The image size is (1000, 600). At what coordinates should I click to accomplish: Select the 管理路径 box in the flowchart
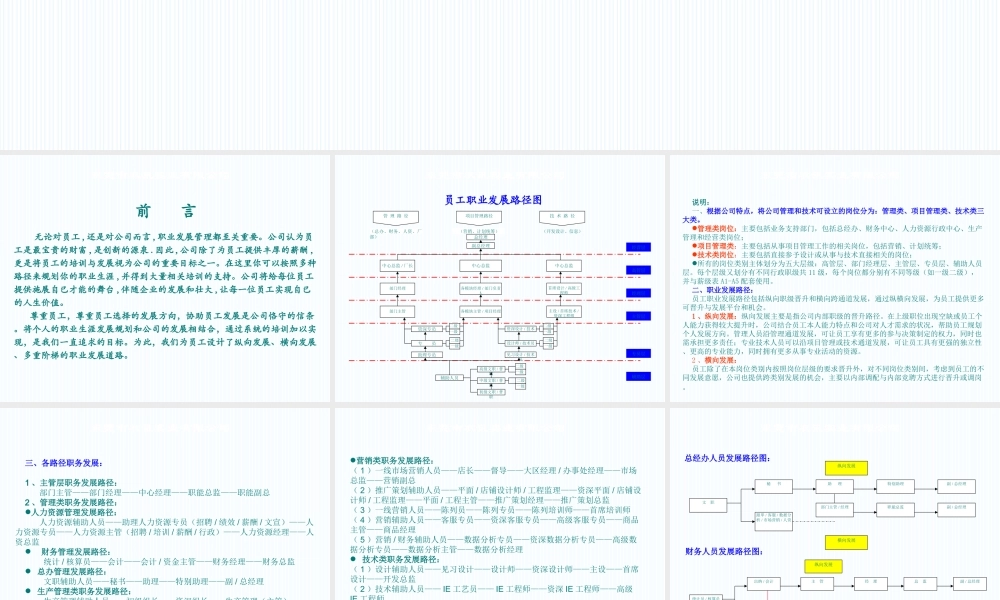coord(397,216)
